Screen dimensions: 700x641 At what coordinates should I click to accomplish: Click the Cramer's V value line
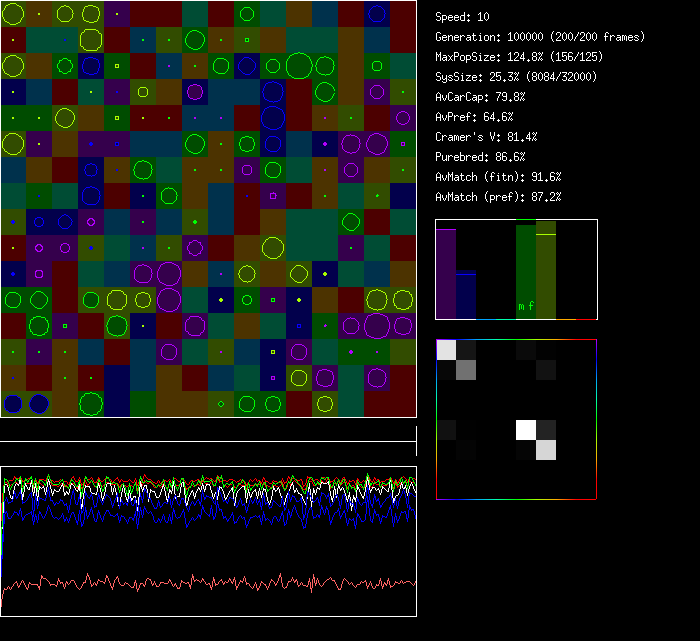click(486, 137)
